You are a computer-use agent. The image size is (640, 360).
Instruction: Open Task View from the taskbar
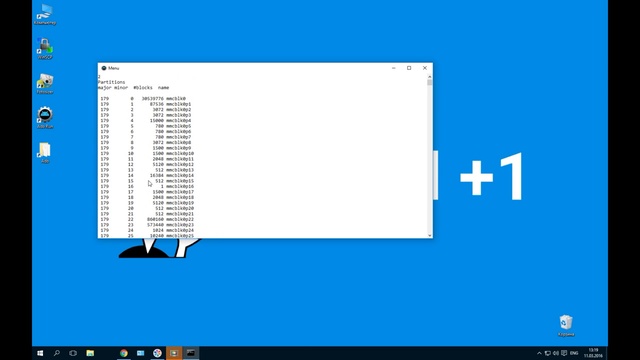tap(73, 353)
